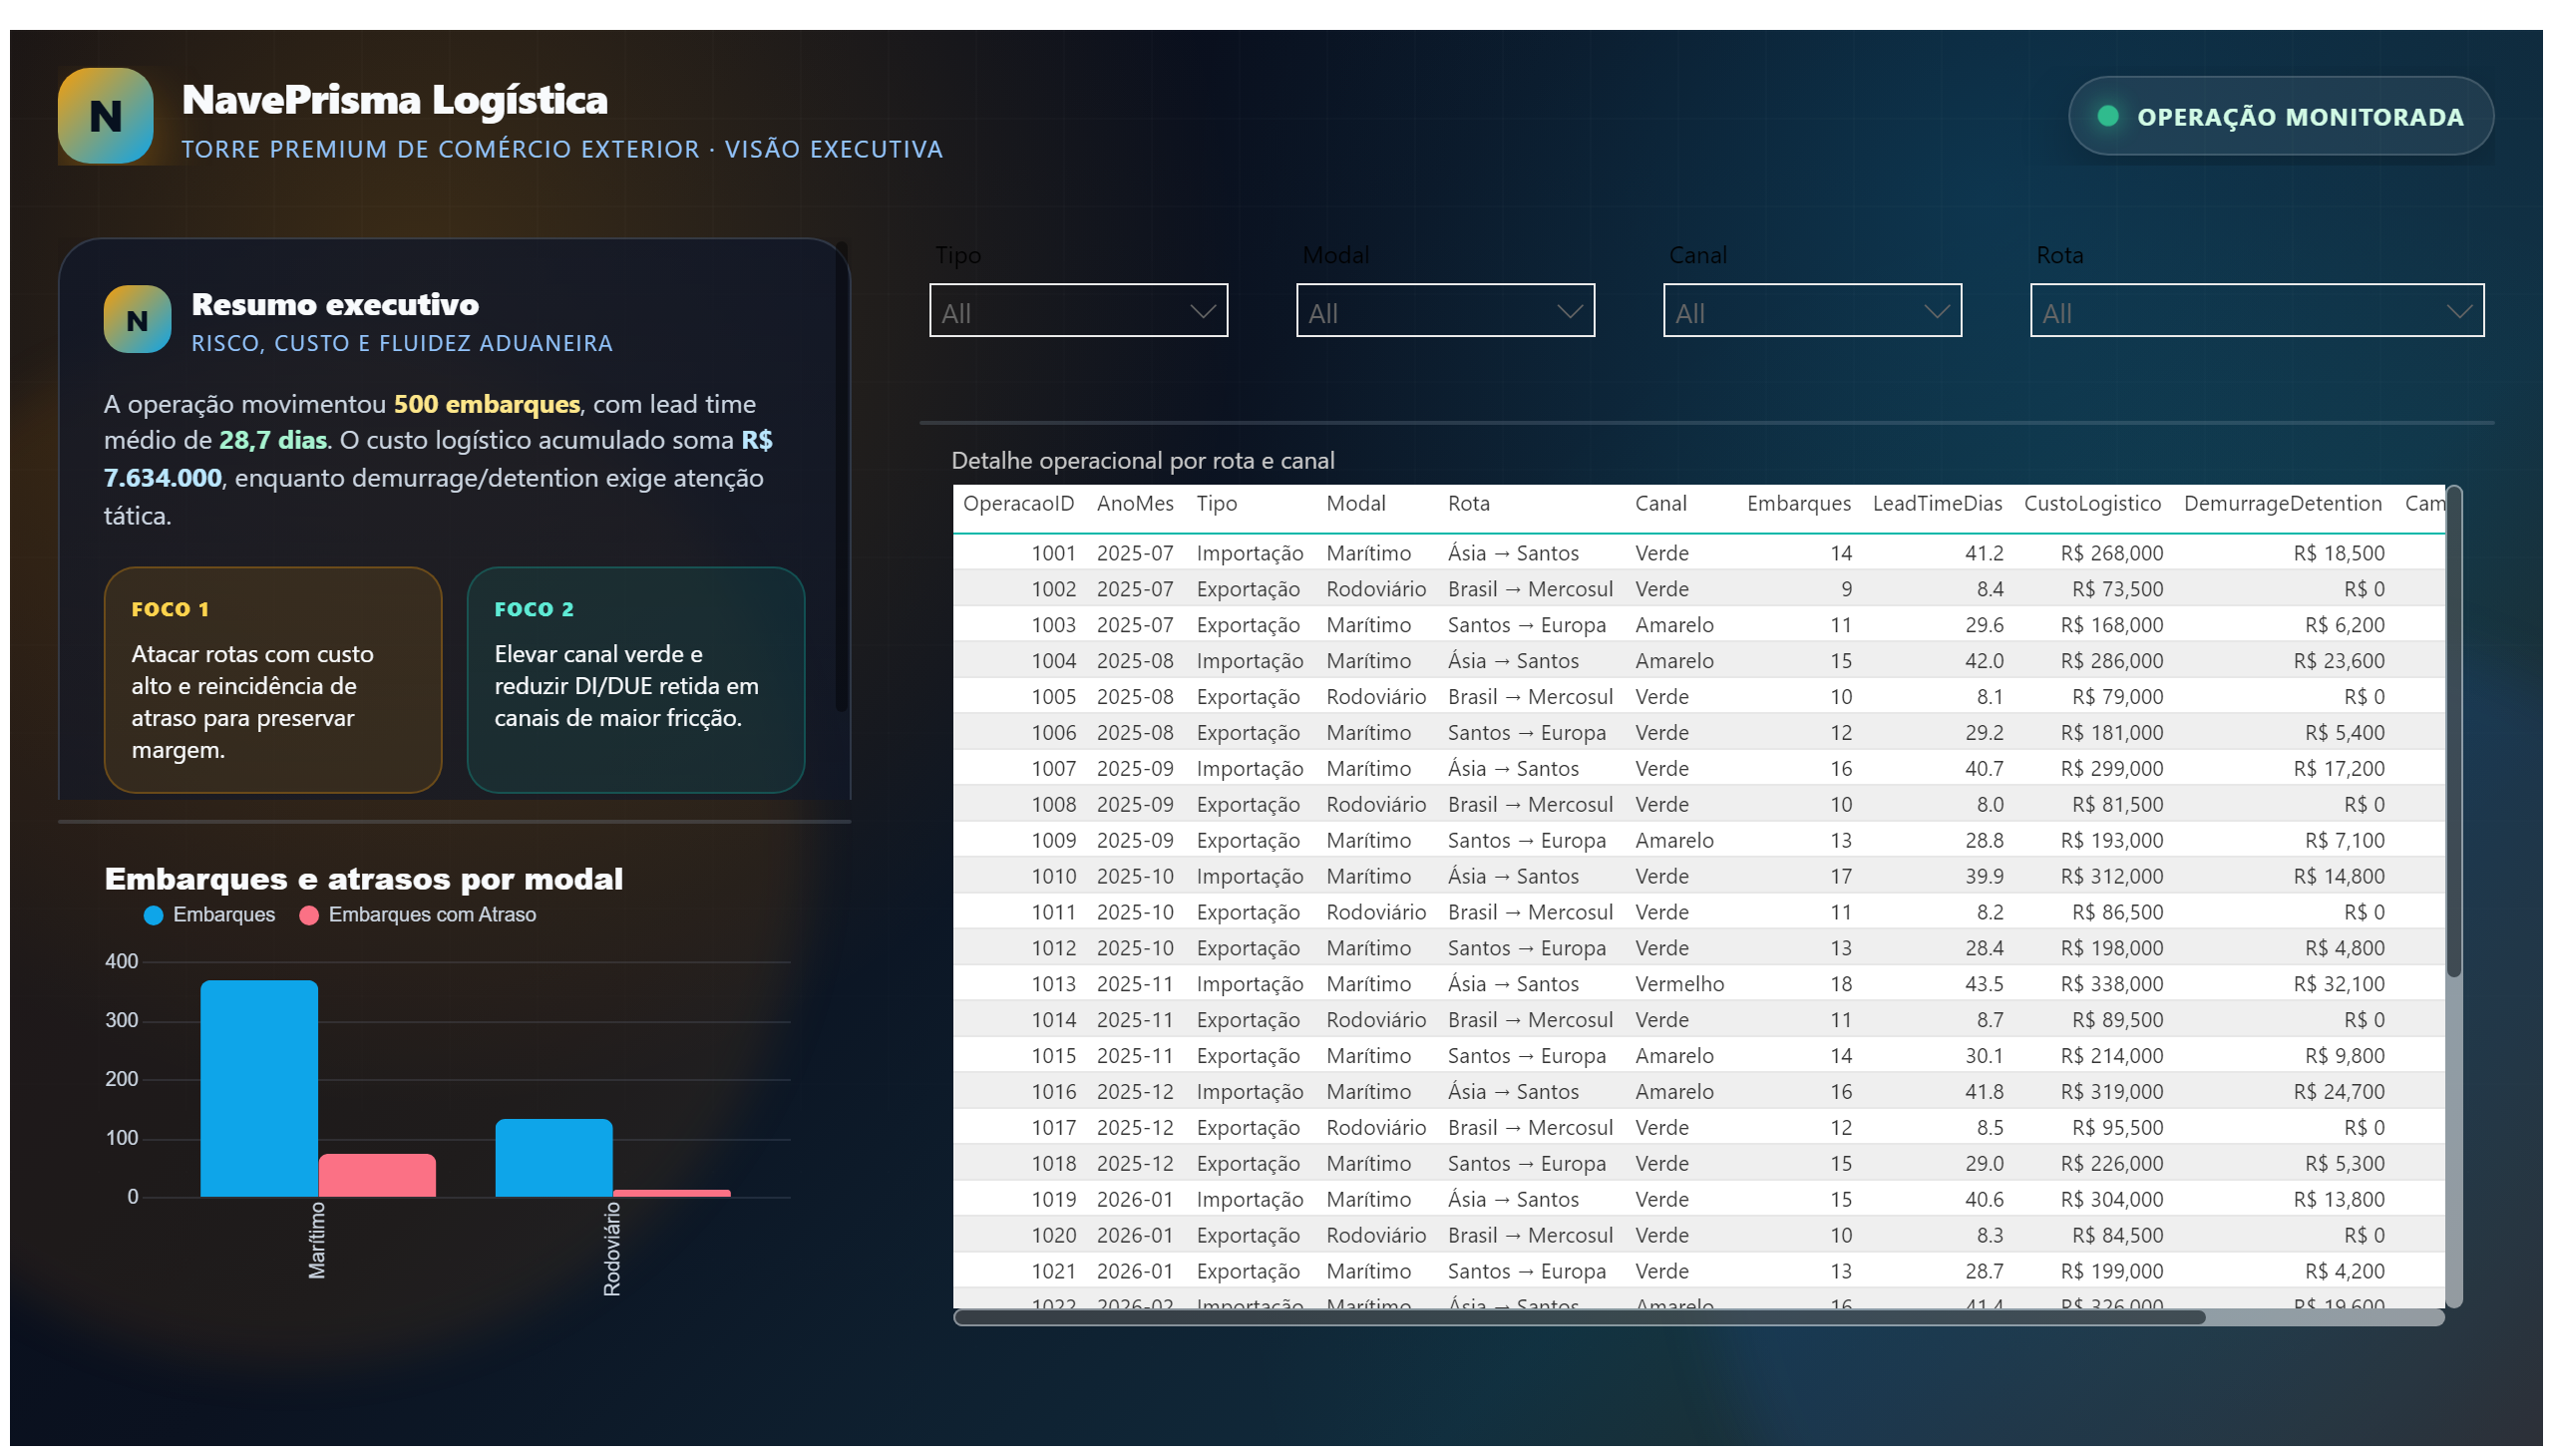This screenshot has width=2553, height=1456.
Task: Select the blue Marítimo Embarques bar
Action: pos(259,1089)
